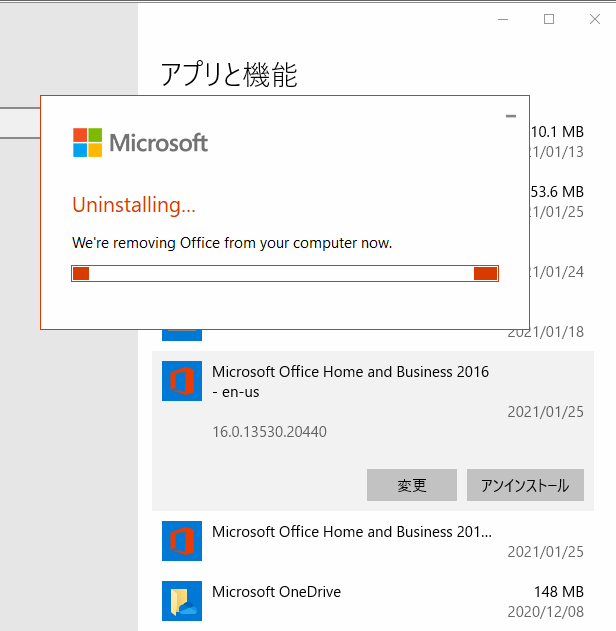Maximize the Settings window
Screen dimensions: 616x631
click(549, 19)
